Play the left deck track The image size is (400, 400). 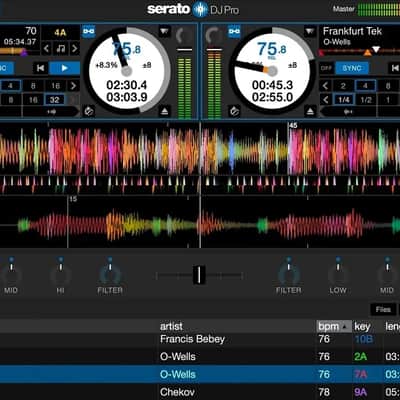point(64,68)
